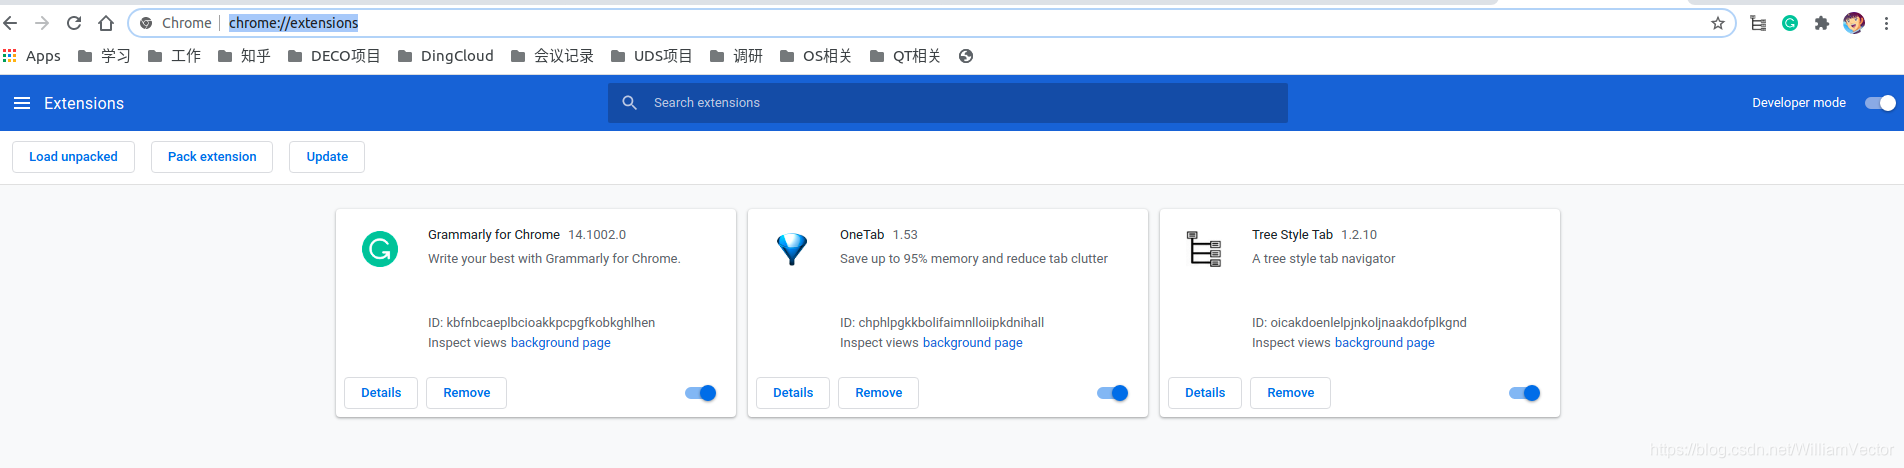Open Grammarly toolbar extension icon

[1790, 23]
